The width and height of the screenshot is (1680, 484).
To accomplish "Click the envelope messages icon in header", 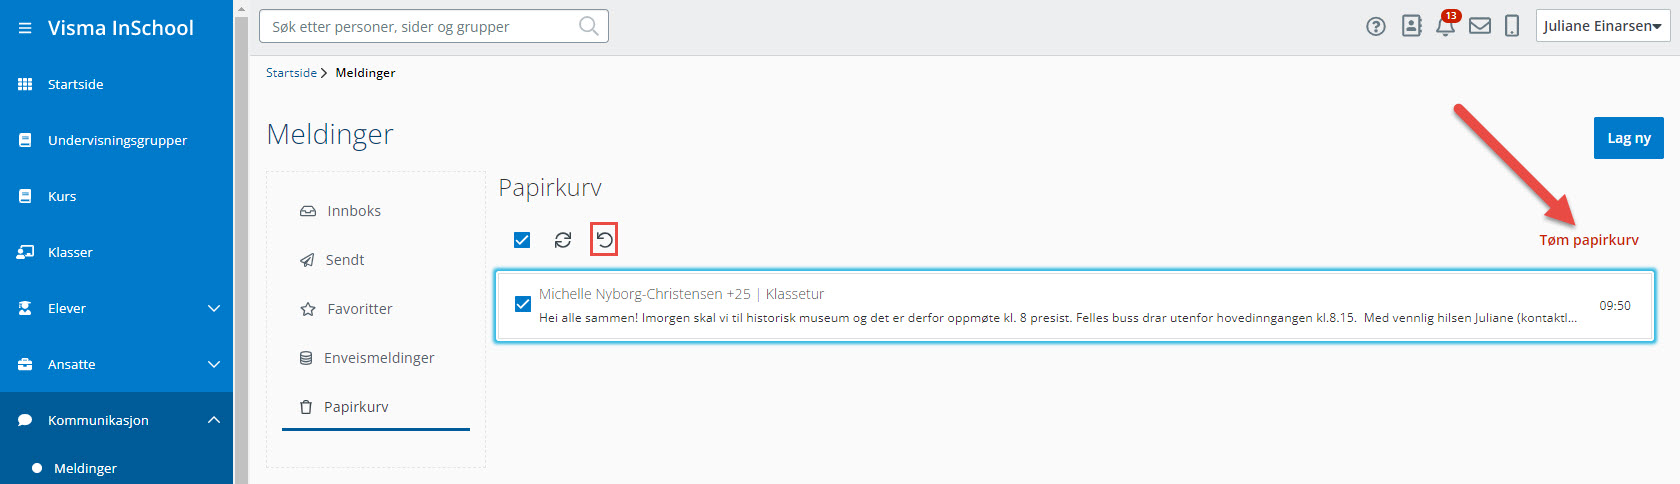I will pos(1480,26).
